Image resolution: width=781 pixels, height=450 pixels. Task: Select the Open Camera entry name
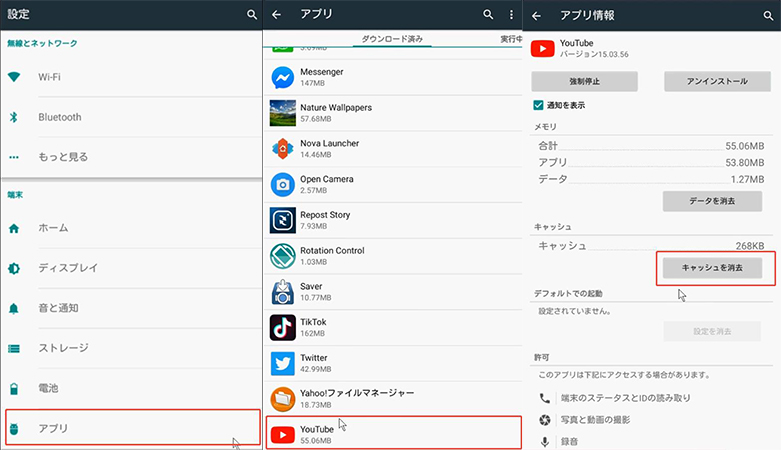[x=326, y=179]
